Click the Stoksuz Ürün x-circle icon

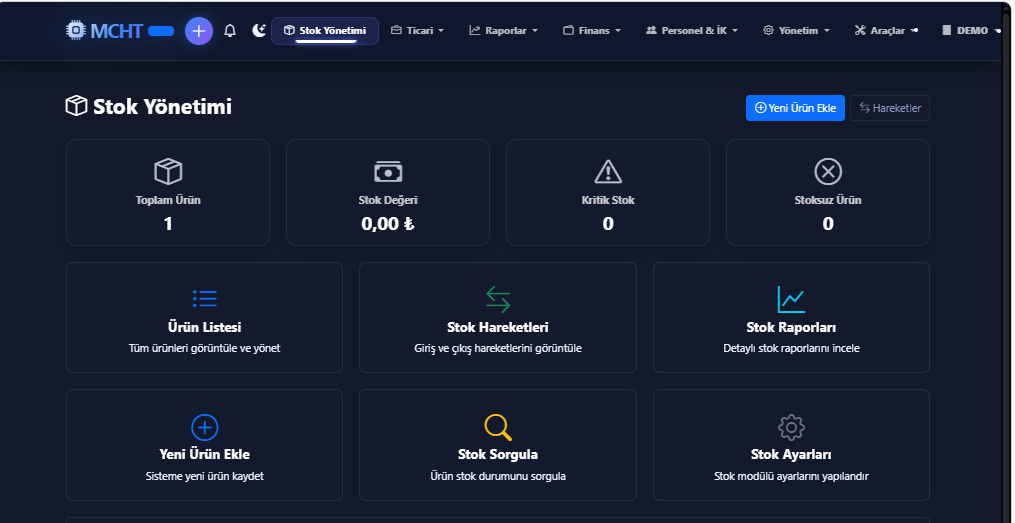coord(828,172)
